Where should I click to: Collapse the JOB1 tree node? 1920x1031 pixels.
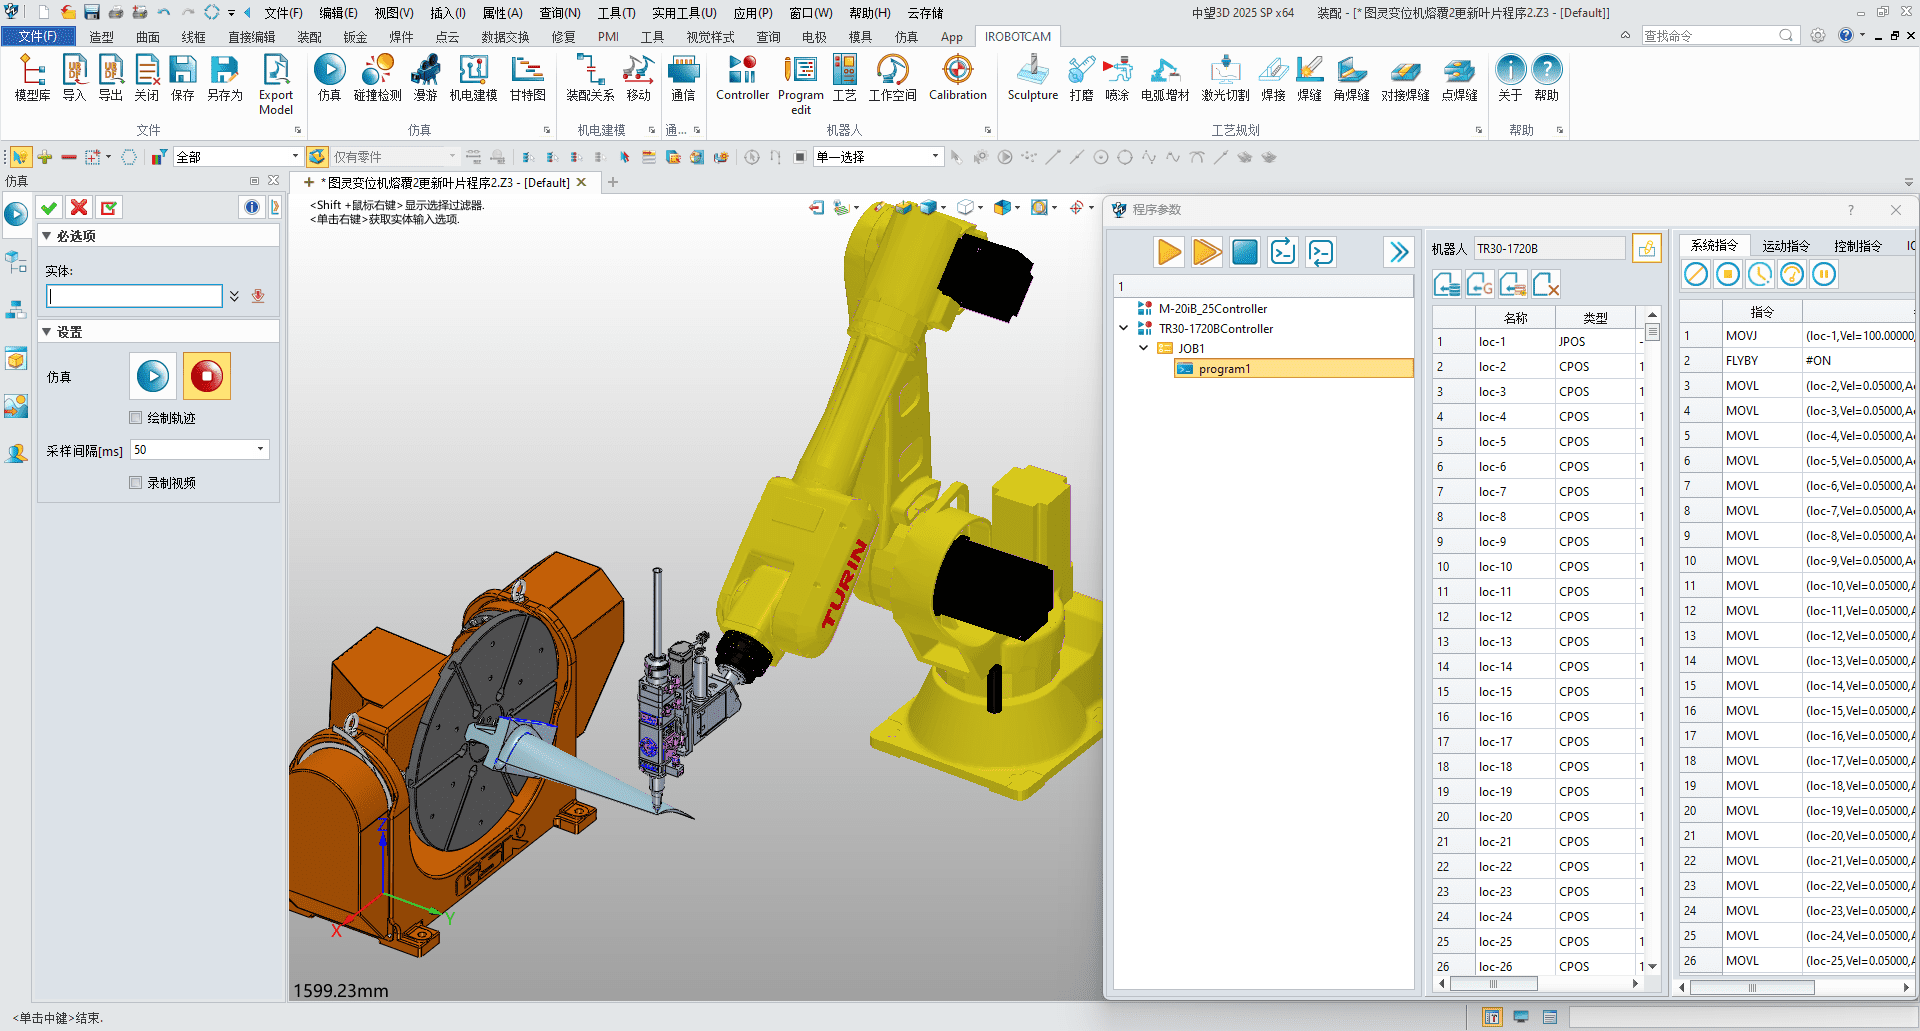tap(1144, 348)
